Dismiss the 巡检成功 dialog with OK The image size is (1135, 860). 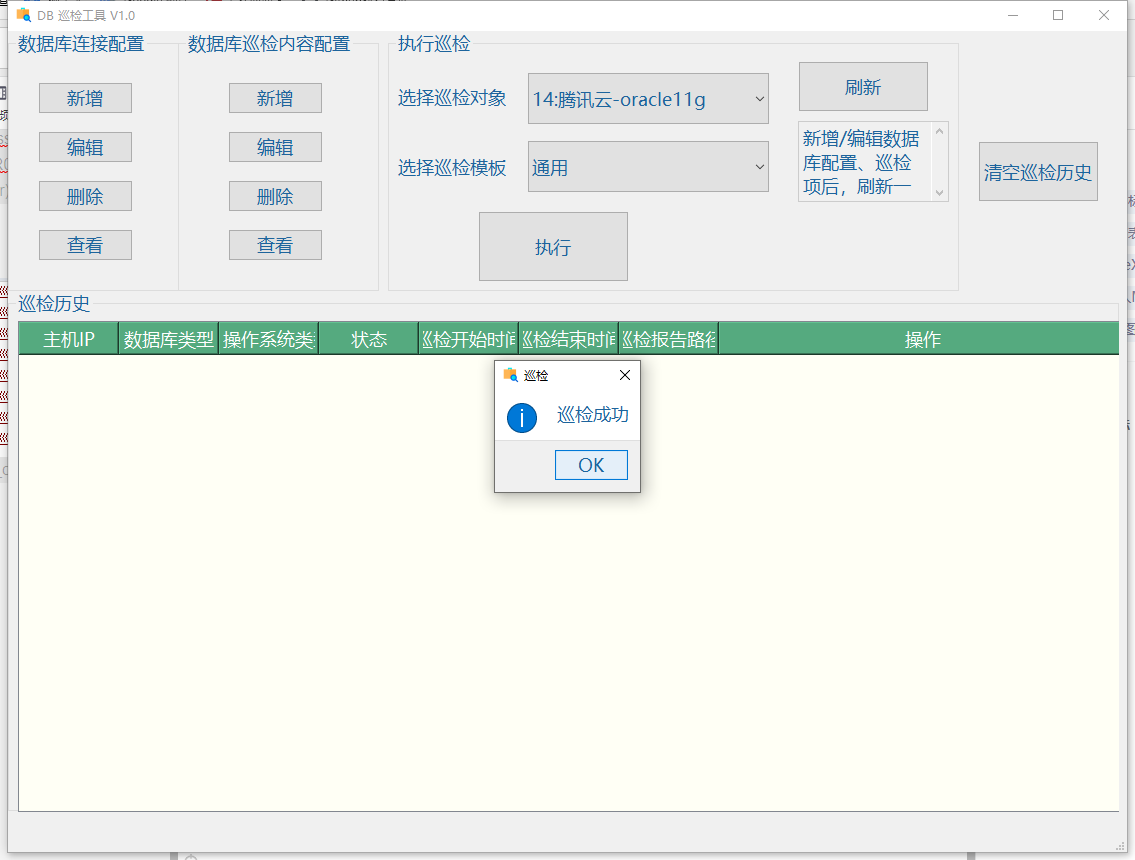591,464
